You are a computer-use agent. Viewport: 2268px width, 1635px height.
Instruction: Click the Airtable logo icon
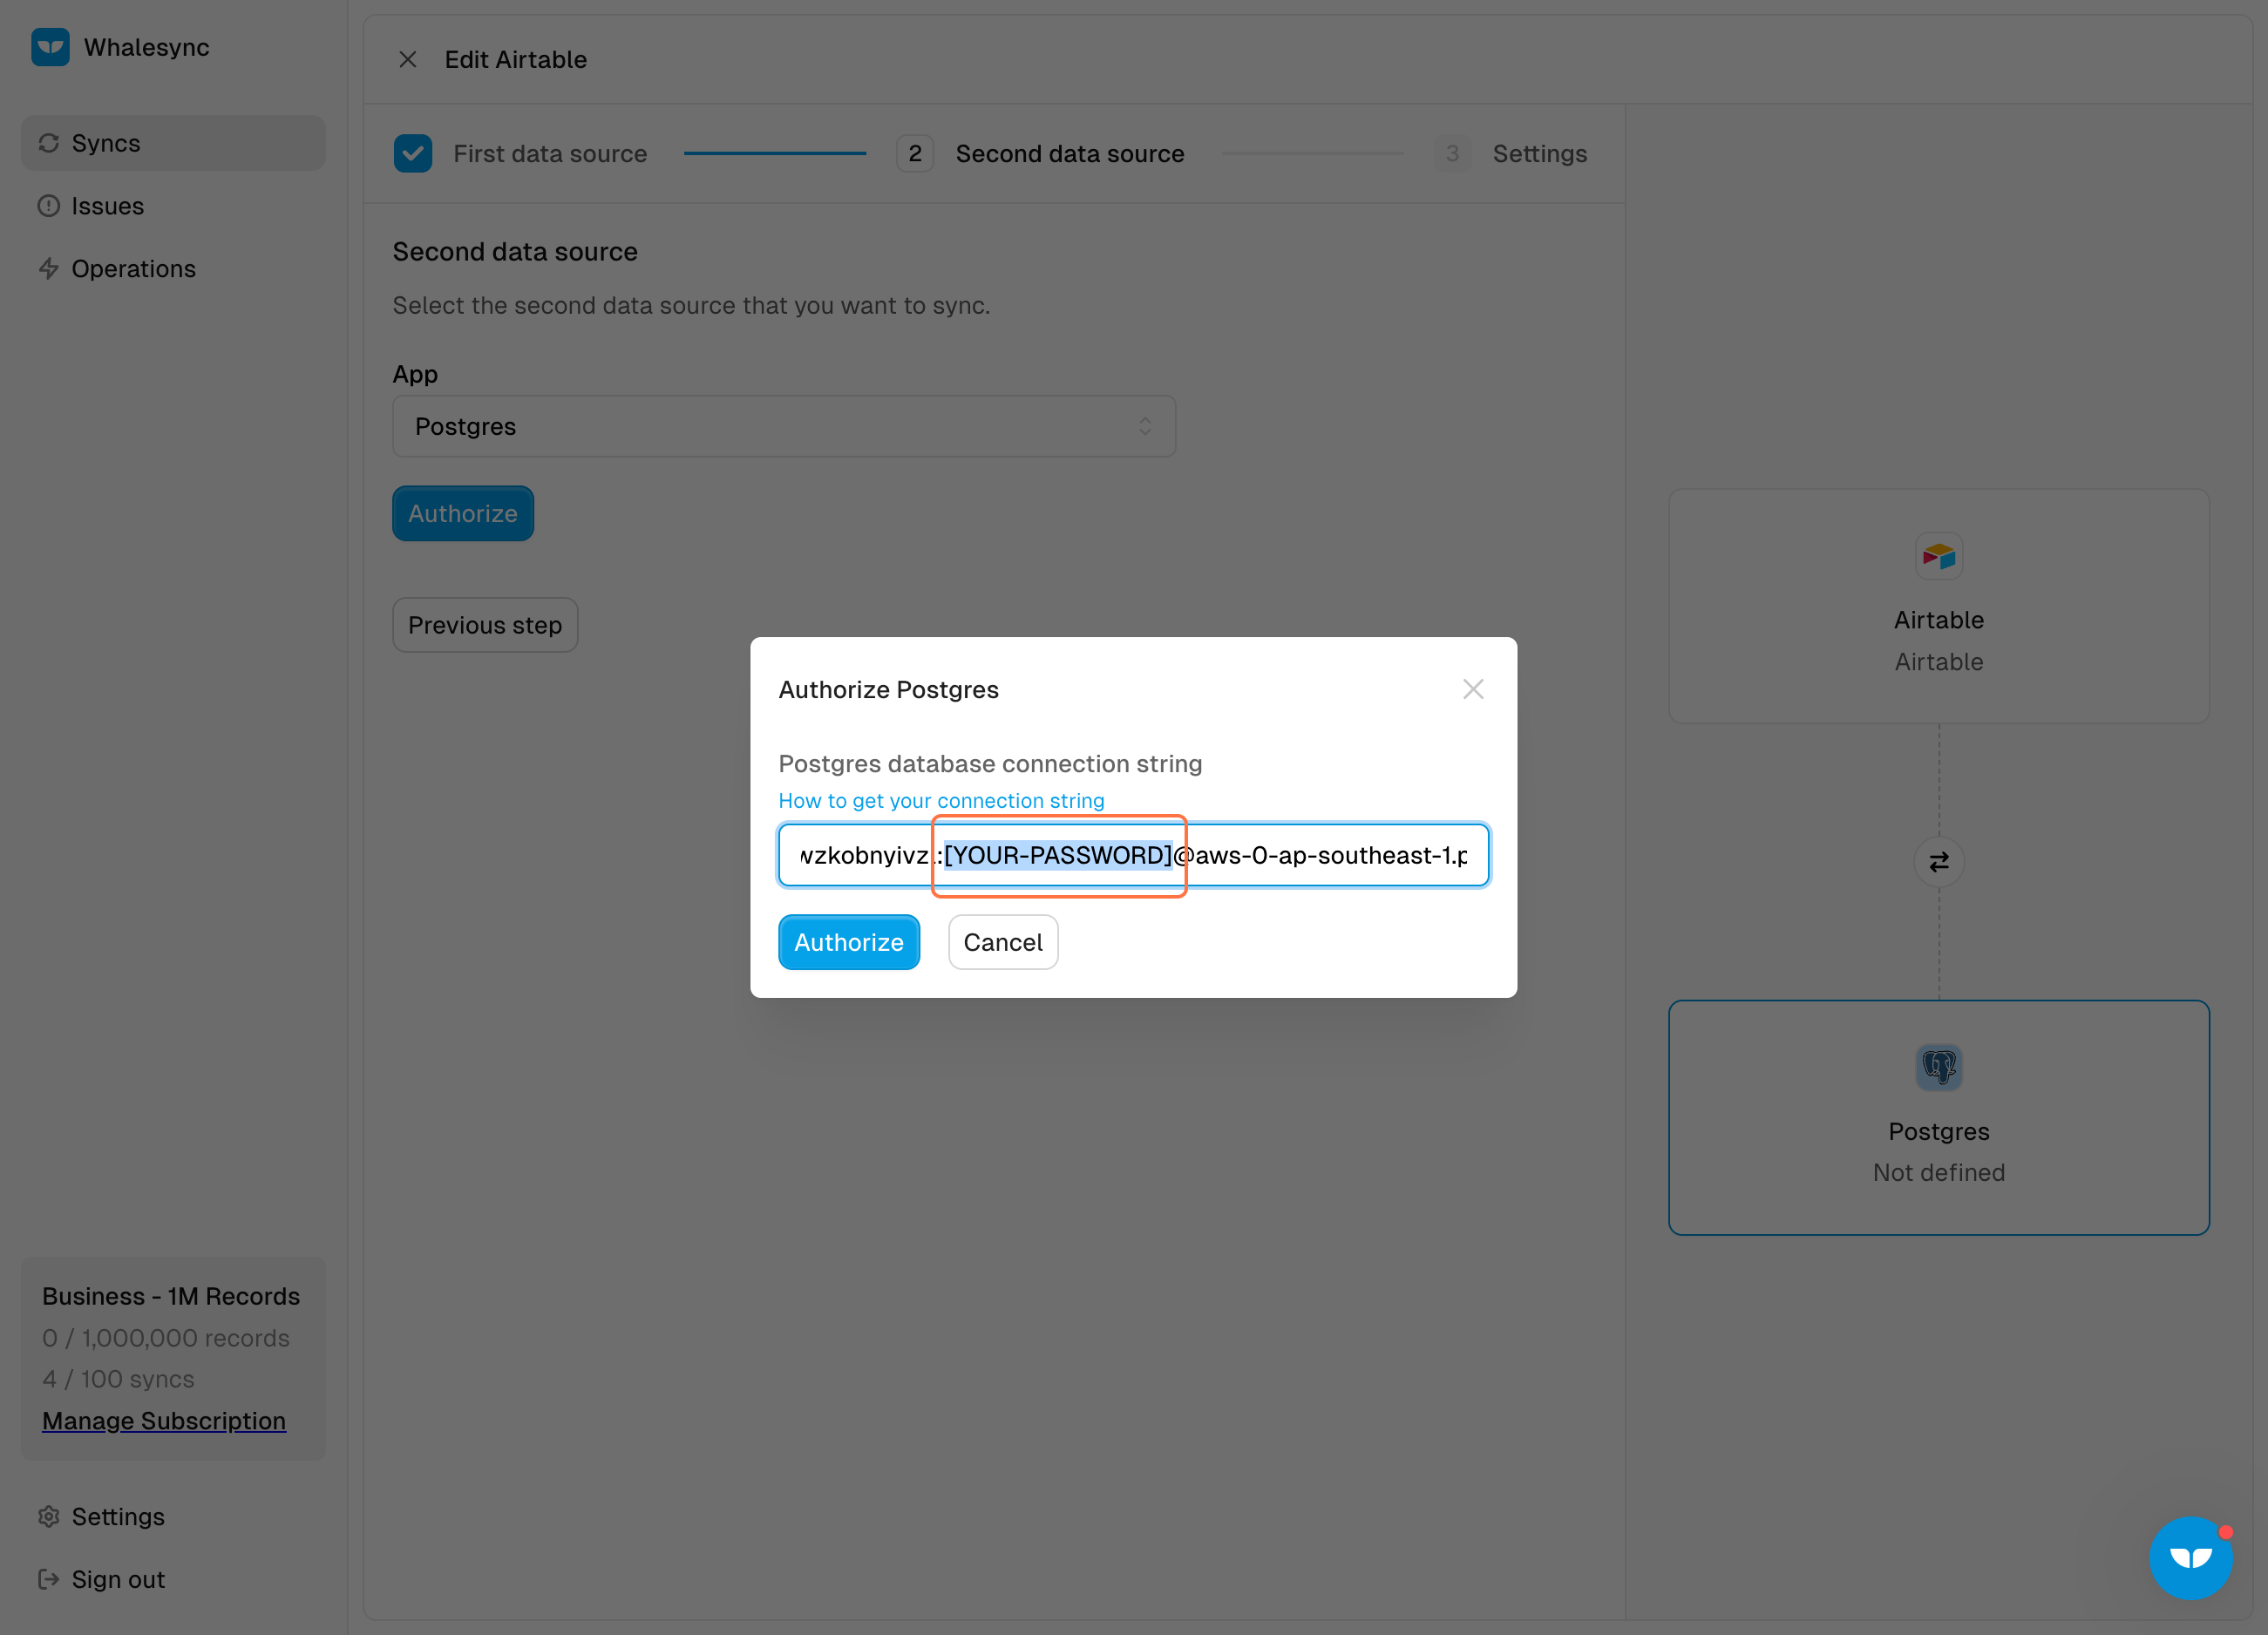pyautogui.click(x=1939, y=556)
